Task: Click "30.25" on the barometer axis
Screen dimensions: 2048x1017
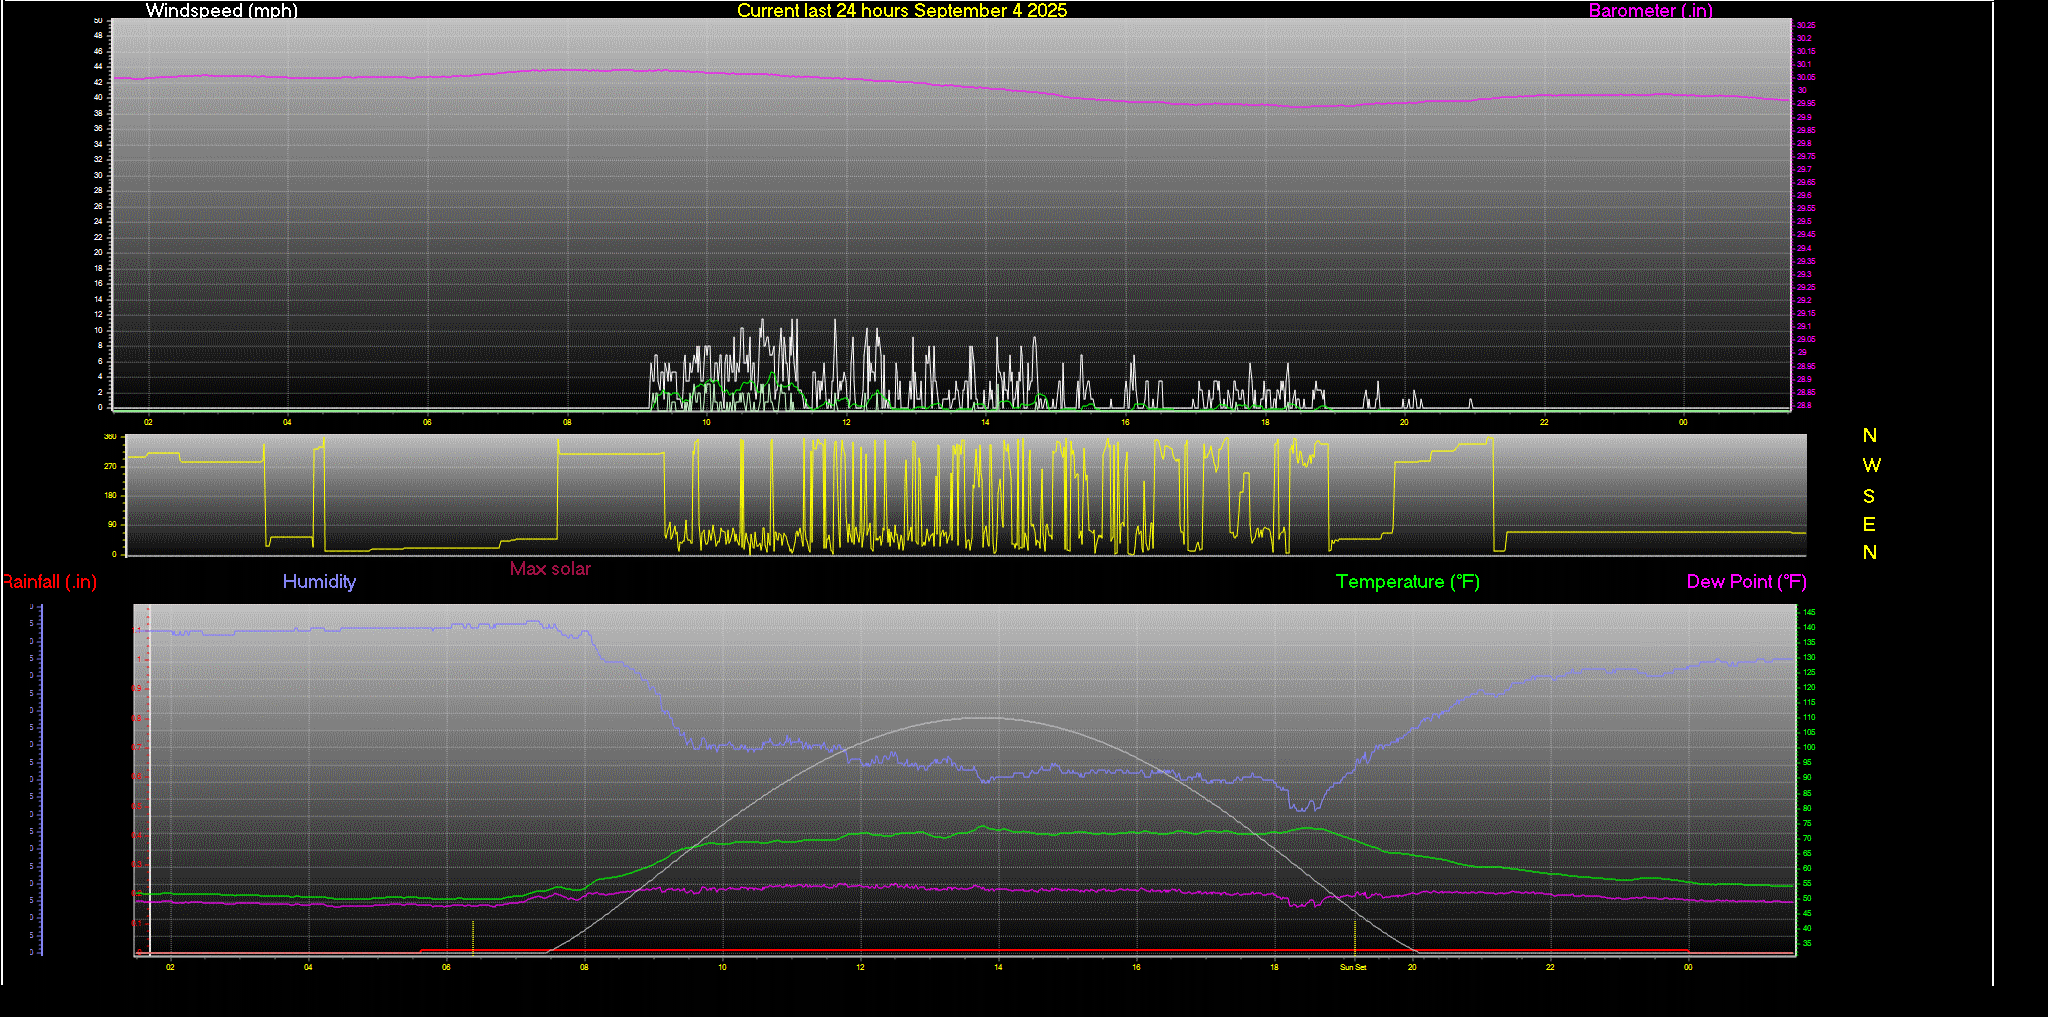Action: click(x=1806, y=25)
